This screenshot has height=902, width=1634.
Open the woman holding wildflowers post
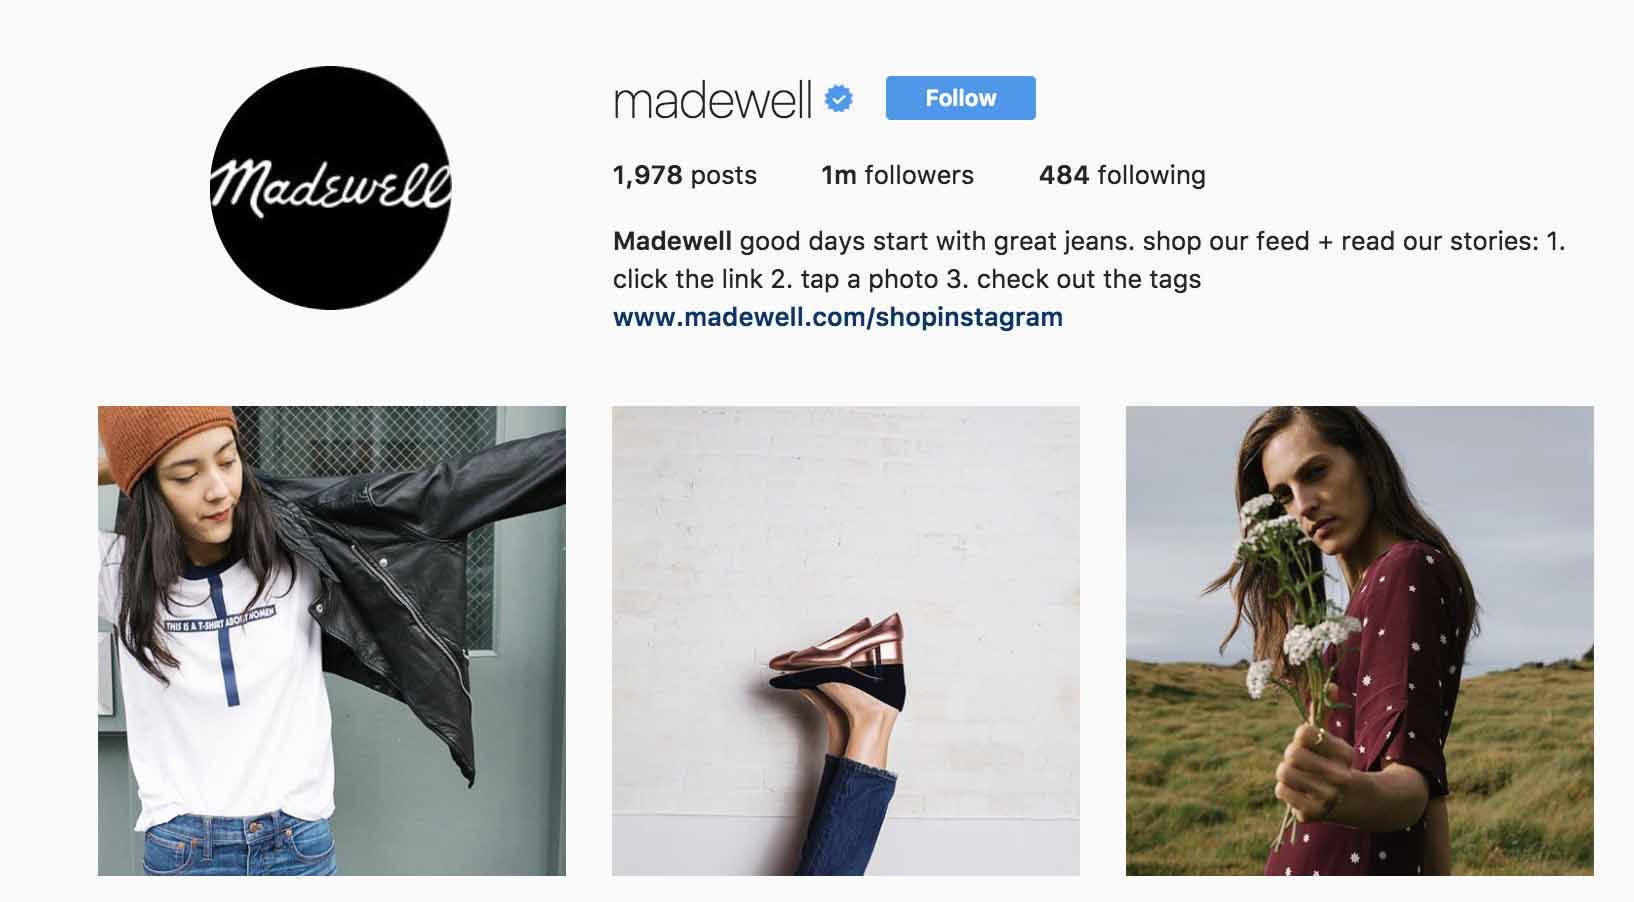(x=1360, y=641)
